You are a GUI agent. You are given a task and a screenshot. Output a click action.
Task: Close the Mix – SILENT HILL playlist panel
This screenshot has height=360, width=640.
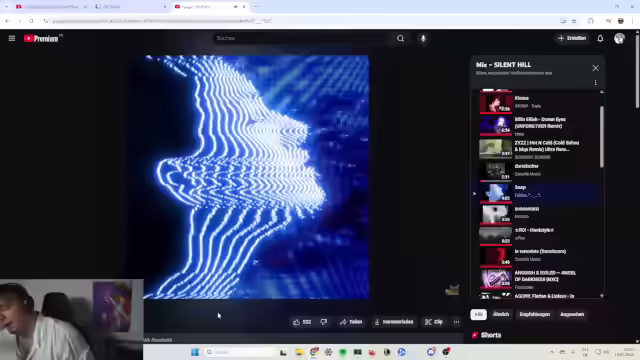(x=596, y=68)
